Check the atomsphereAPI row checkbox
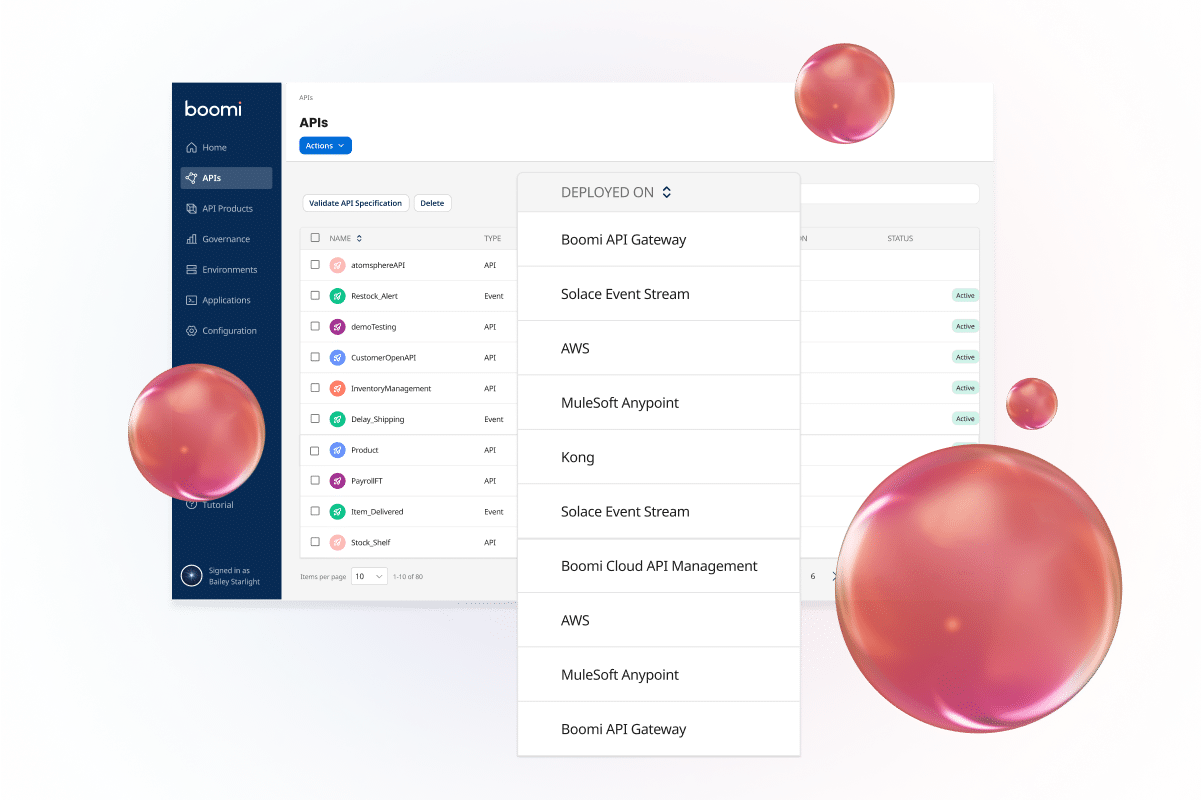 [x=315, y=265]
